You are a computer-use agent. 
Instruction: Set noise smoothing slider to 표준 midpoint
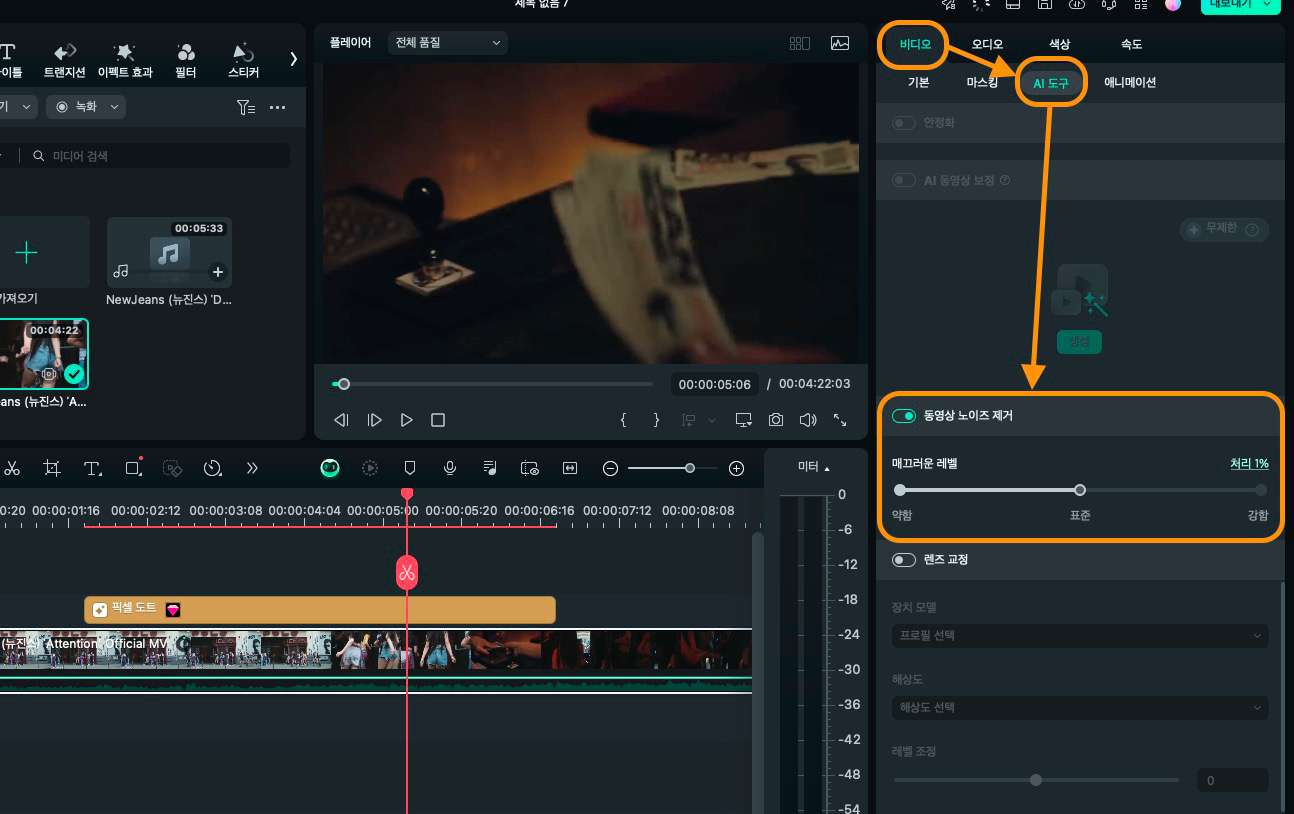1080,490
